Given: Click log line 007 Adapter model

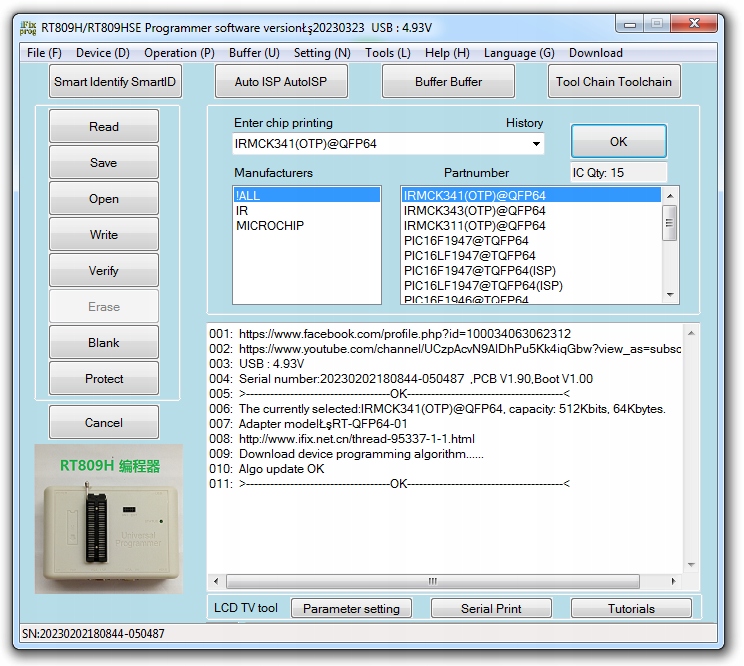Looking at the screenshot, I should click(308, 424).
